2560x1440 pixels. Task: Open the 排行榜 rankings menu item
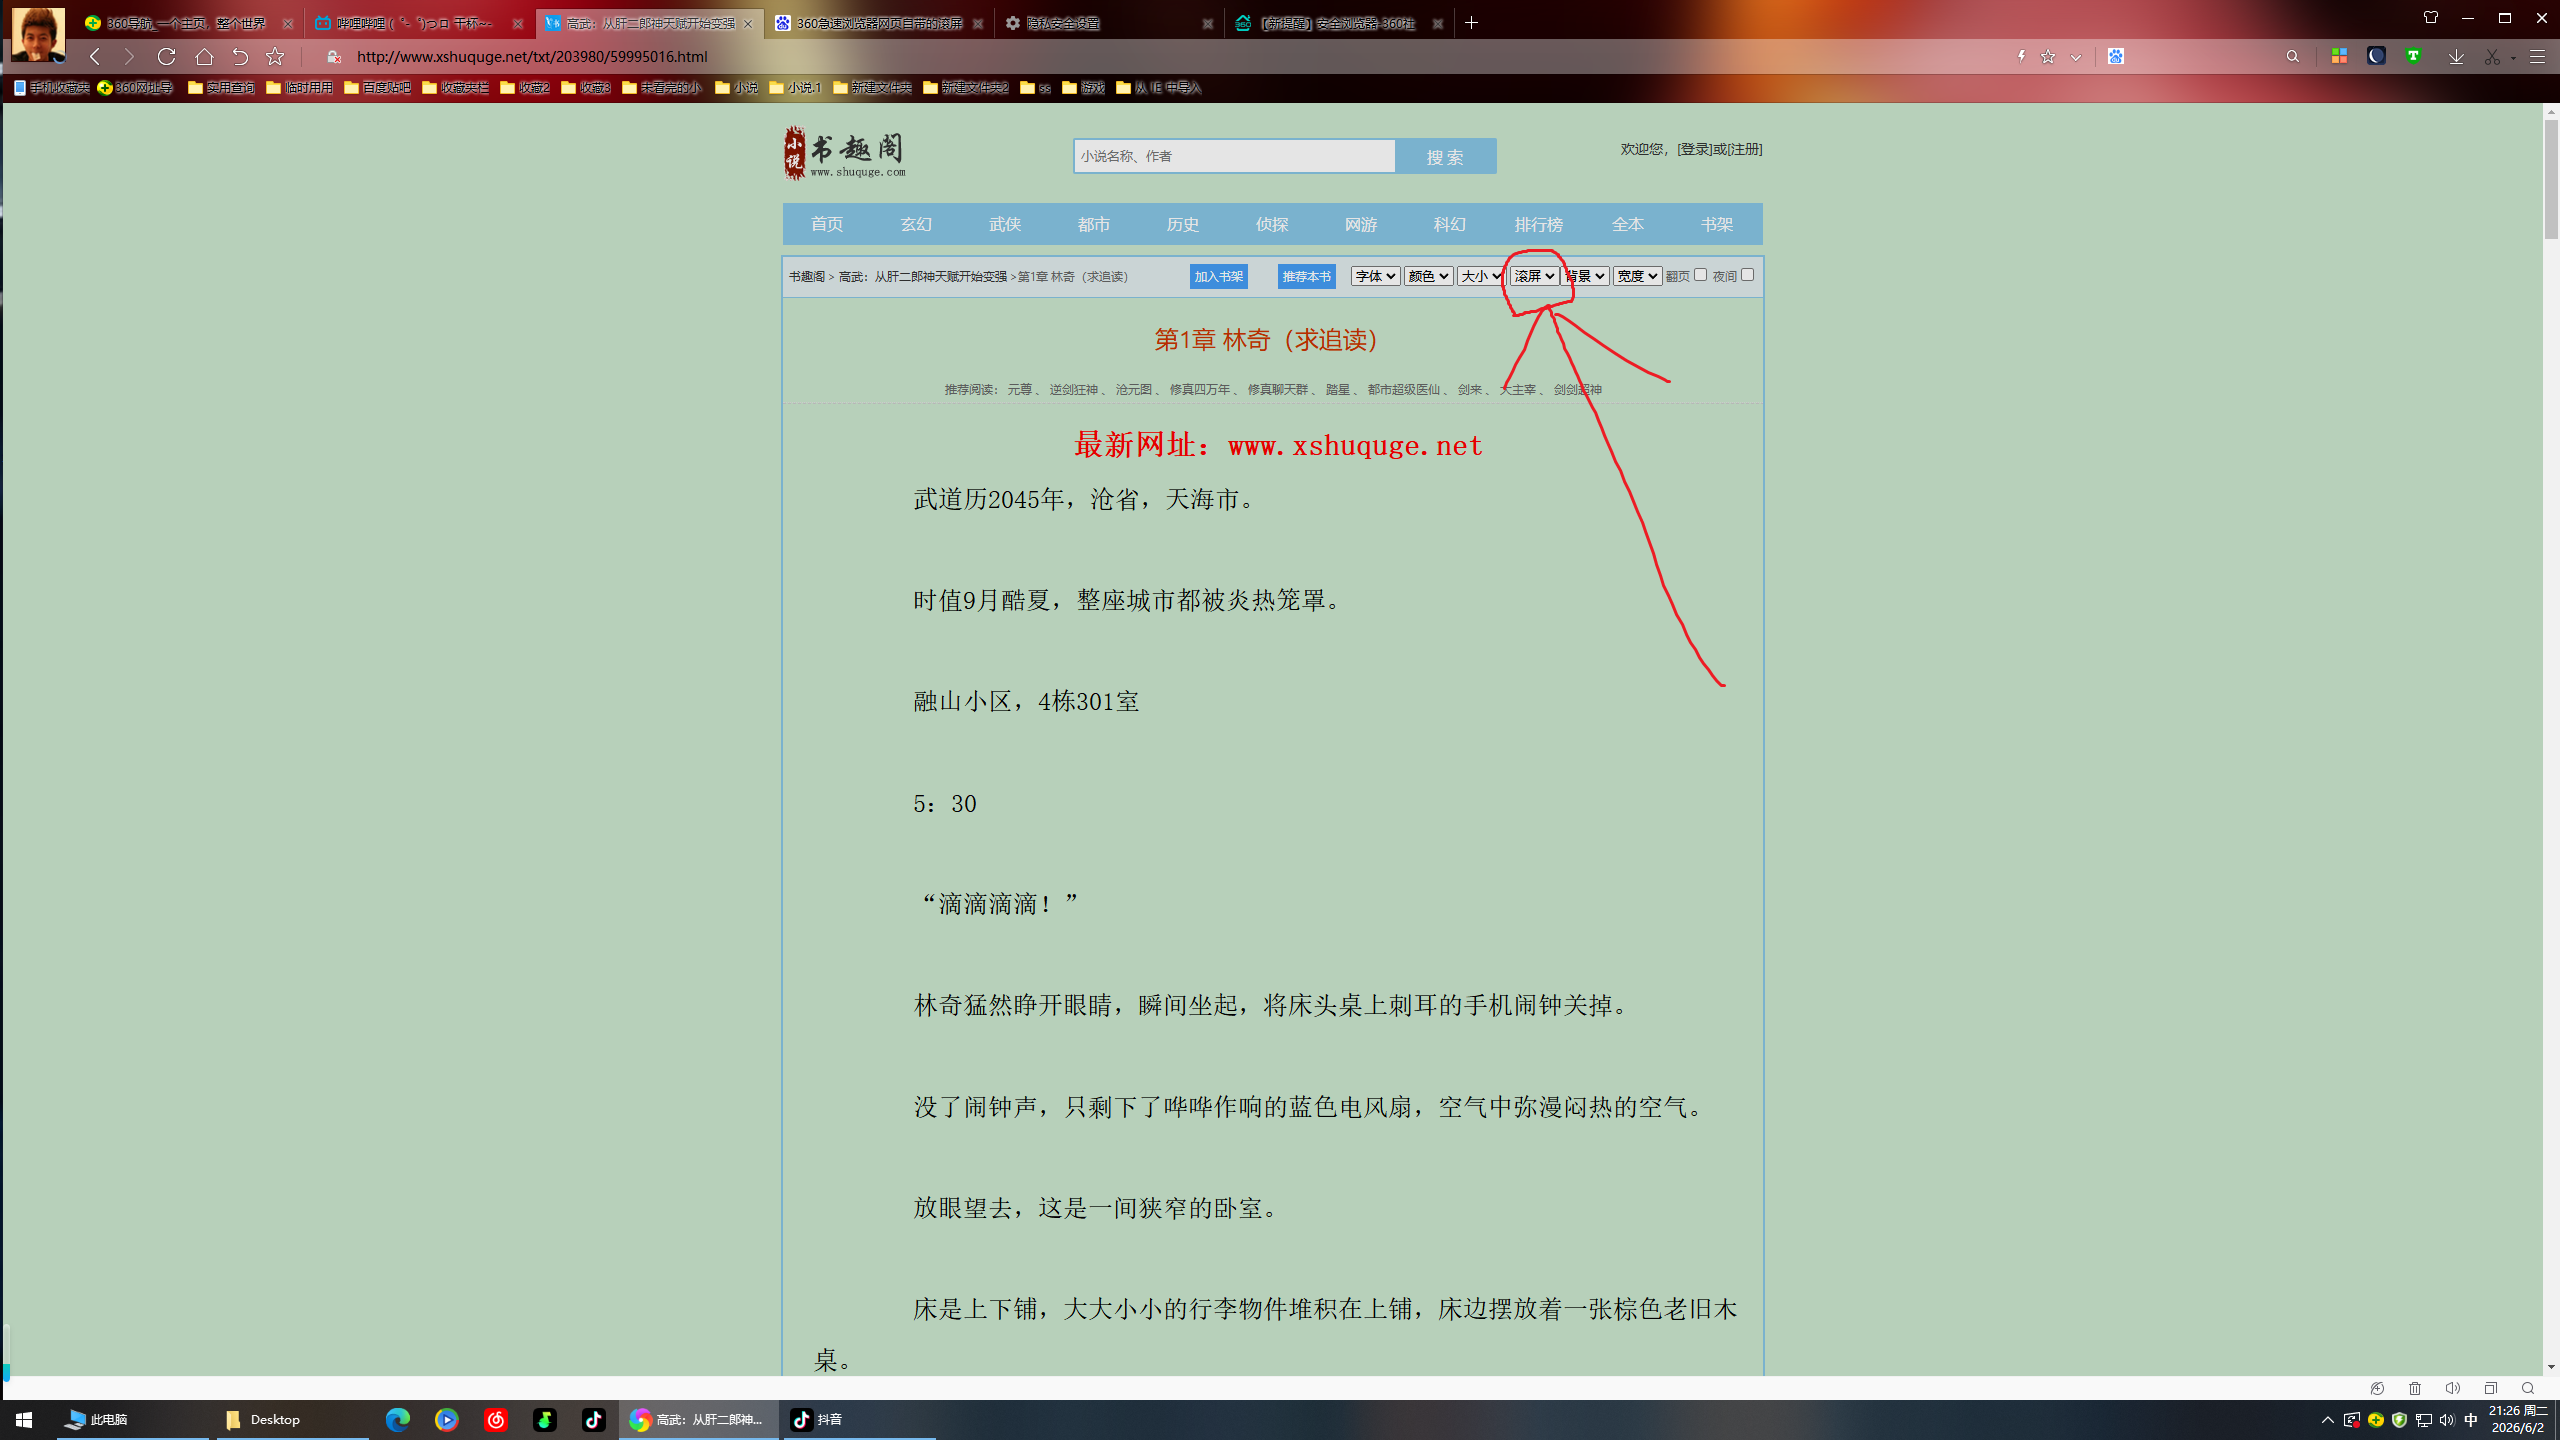(x=1538, y=224)
